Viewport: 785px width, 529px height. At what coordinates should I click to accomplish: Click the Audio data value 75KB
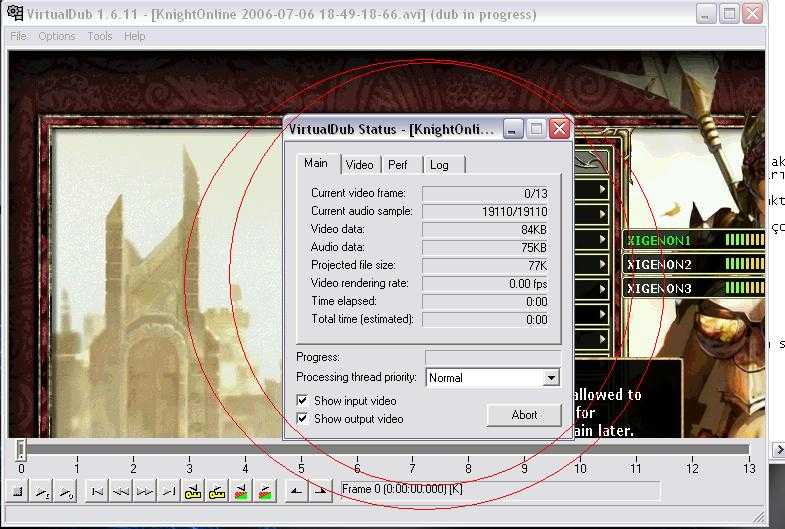tap(486, 247)
